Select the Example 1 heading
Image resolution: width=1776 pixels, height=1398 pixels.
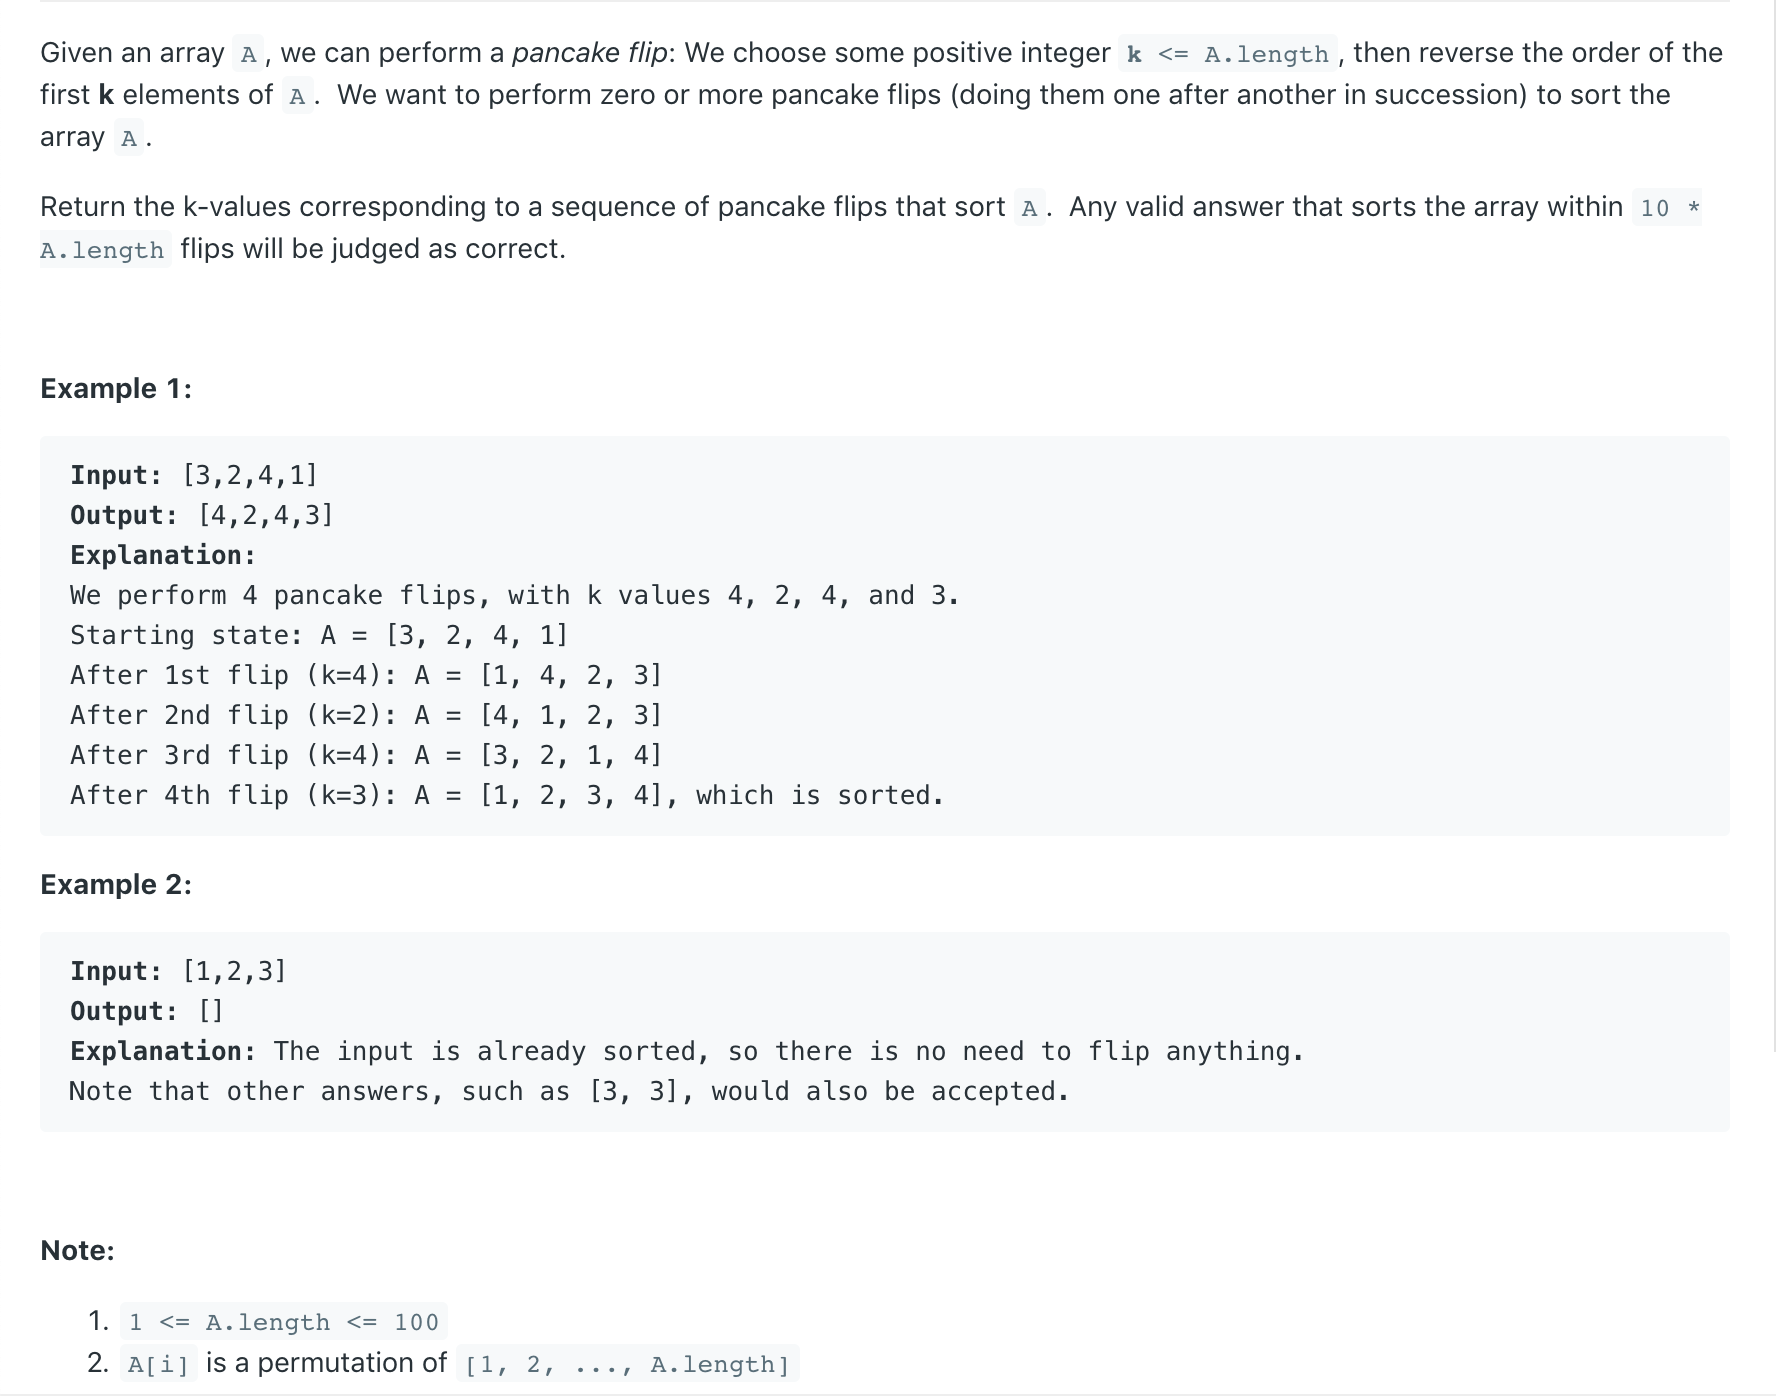tap(116, 388)
